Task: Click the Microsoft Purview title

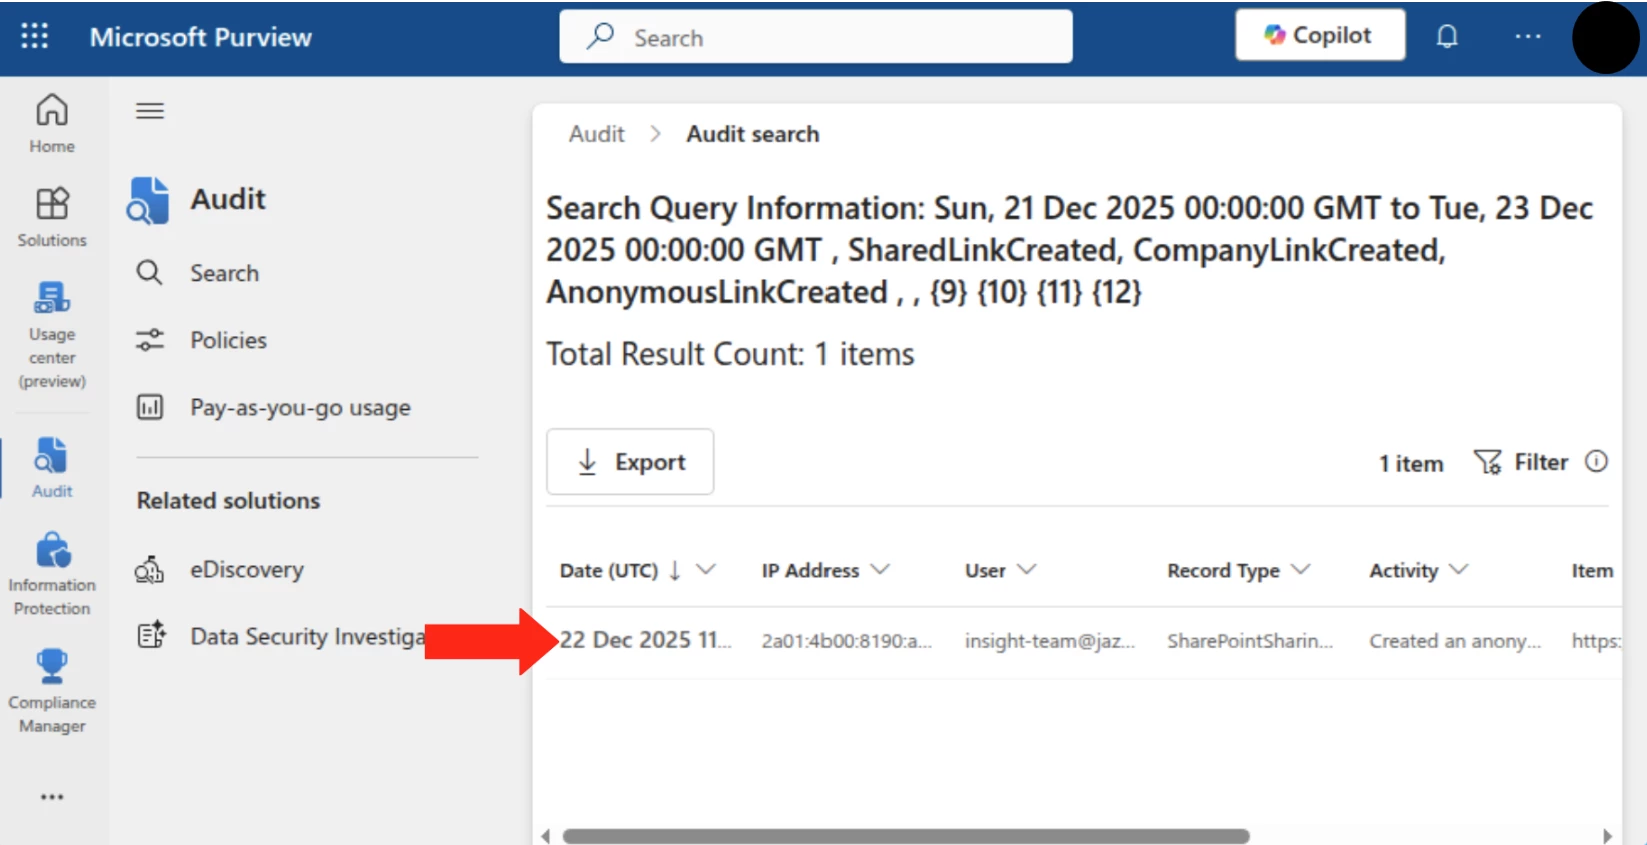Action: (201, 37)
